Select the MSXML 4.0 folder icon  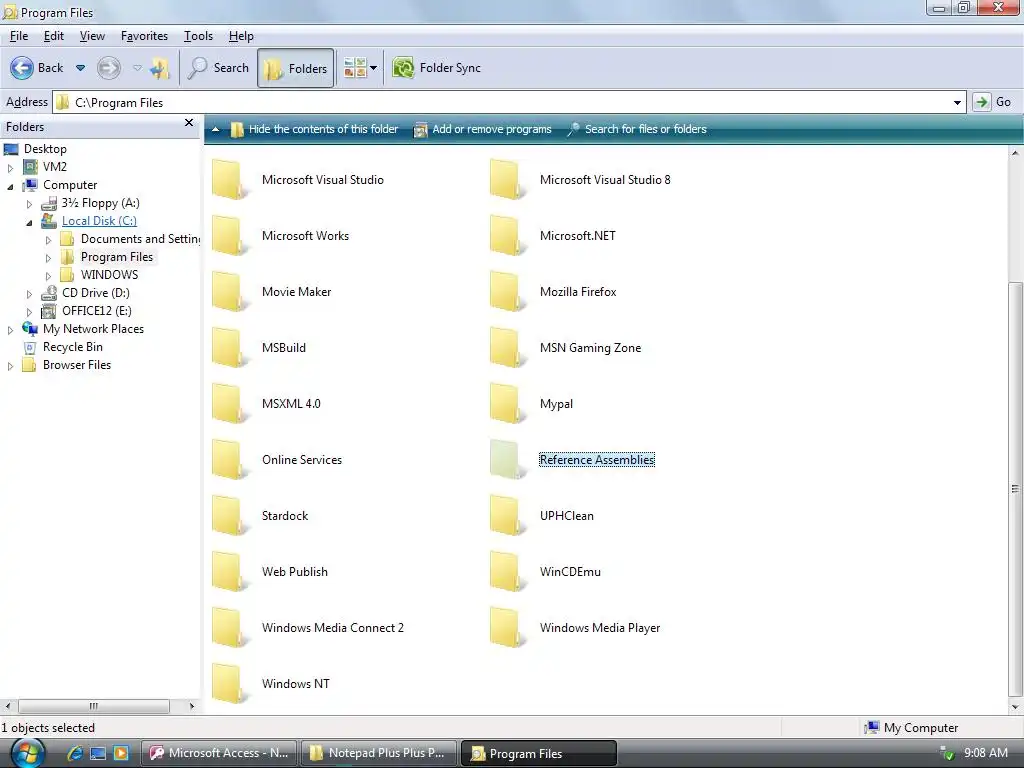coord(229,404)
